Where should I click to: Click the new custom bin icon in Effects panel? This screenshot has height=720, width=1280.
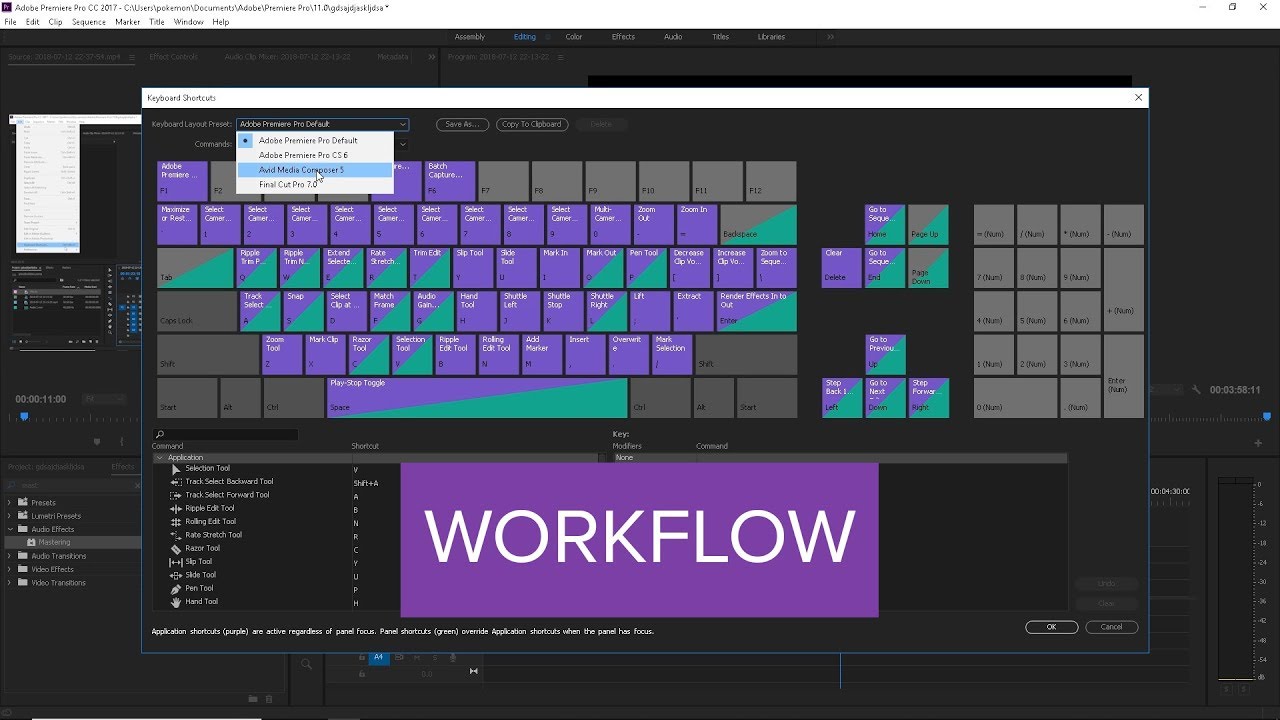click(254, 698)
